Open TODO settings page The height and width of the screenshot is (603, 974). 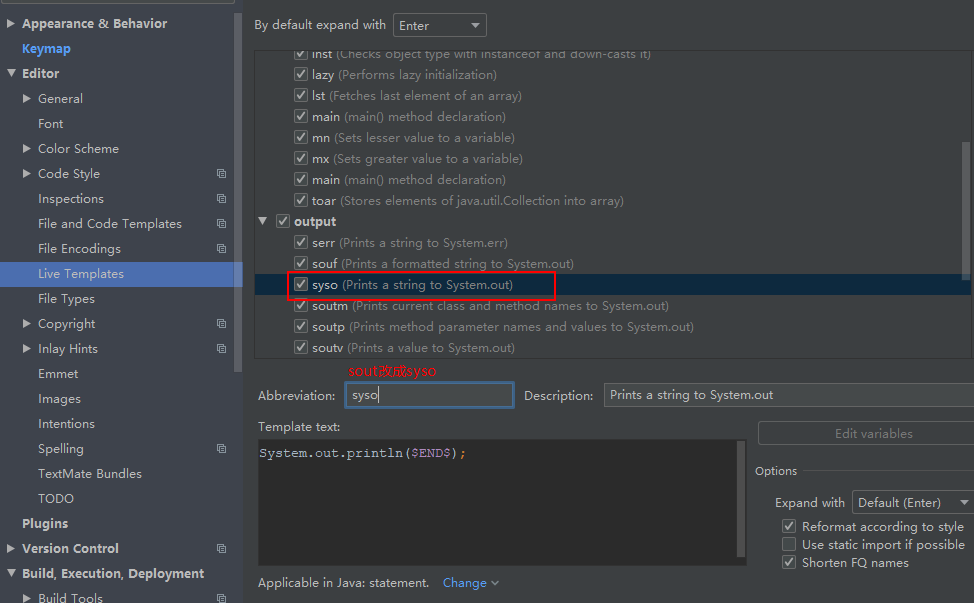point(56,499)
